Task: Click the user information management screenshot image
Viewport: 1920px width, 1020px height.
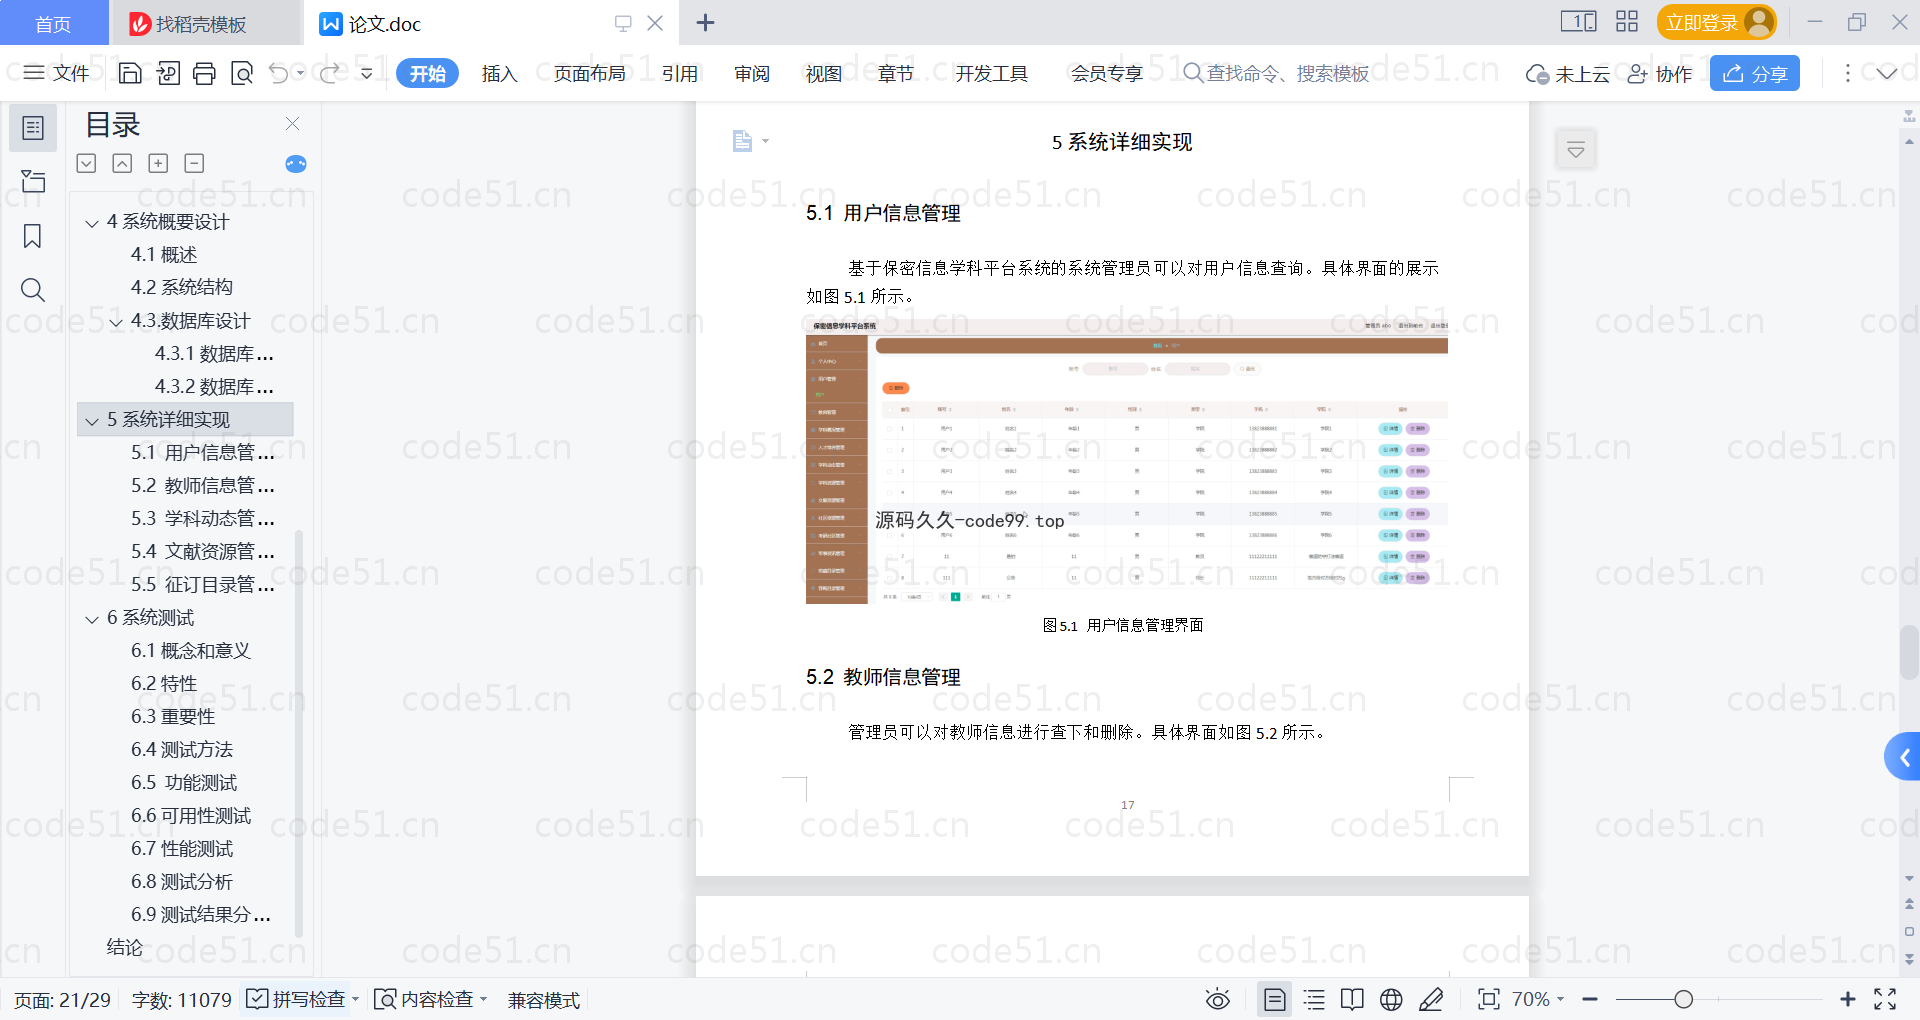Action: (x=1127, y=461)
